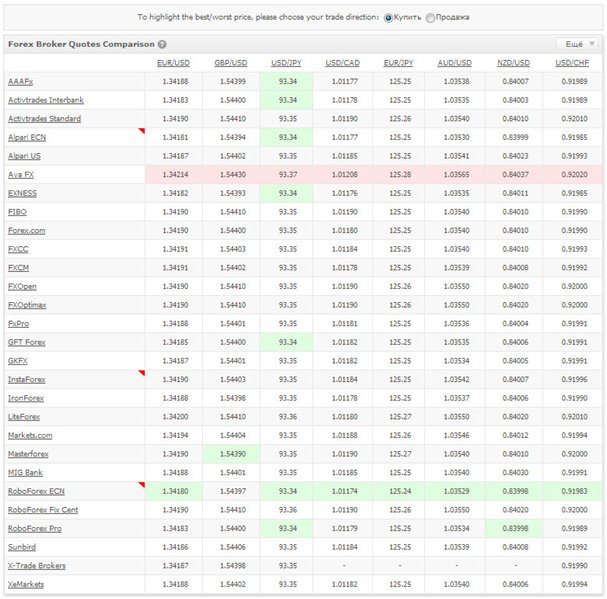Viewport: 607px width, 599px height.
Task: Sort by the AUD/USD column header
Action: 454,63
